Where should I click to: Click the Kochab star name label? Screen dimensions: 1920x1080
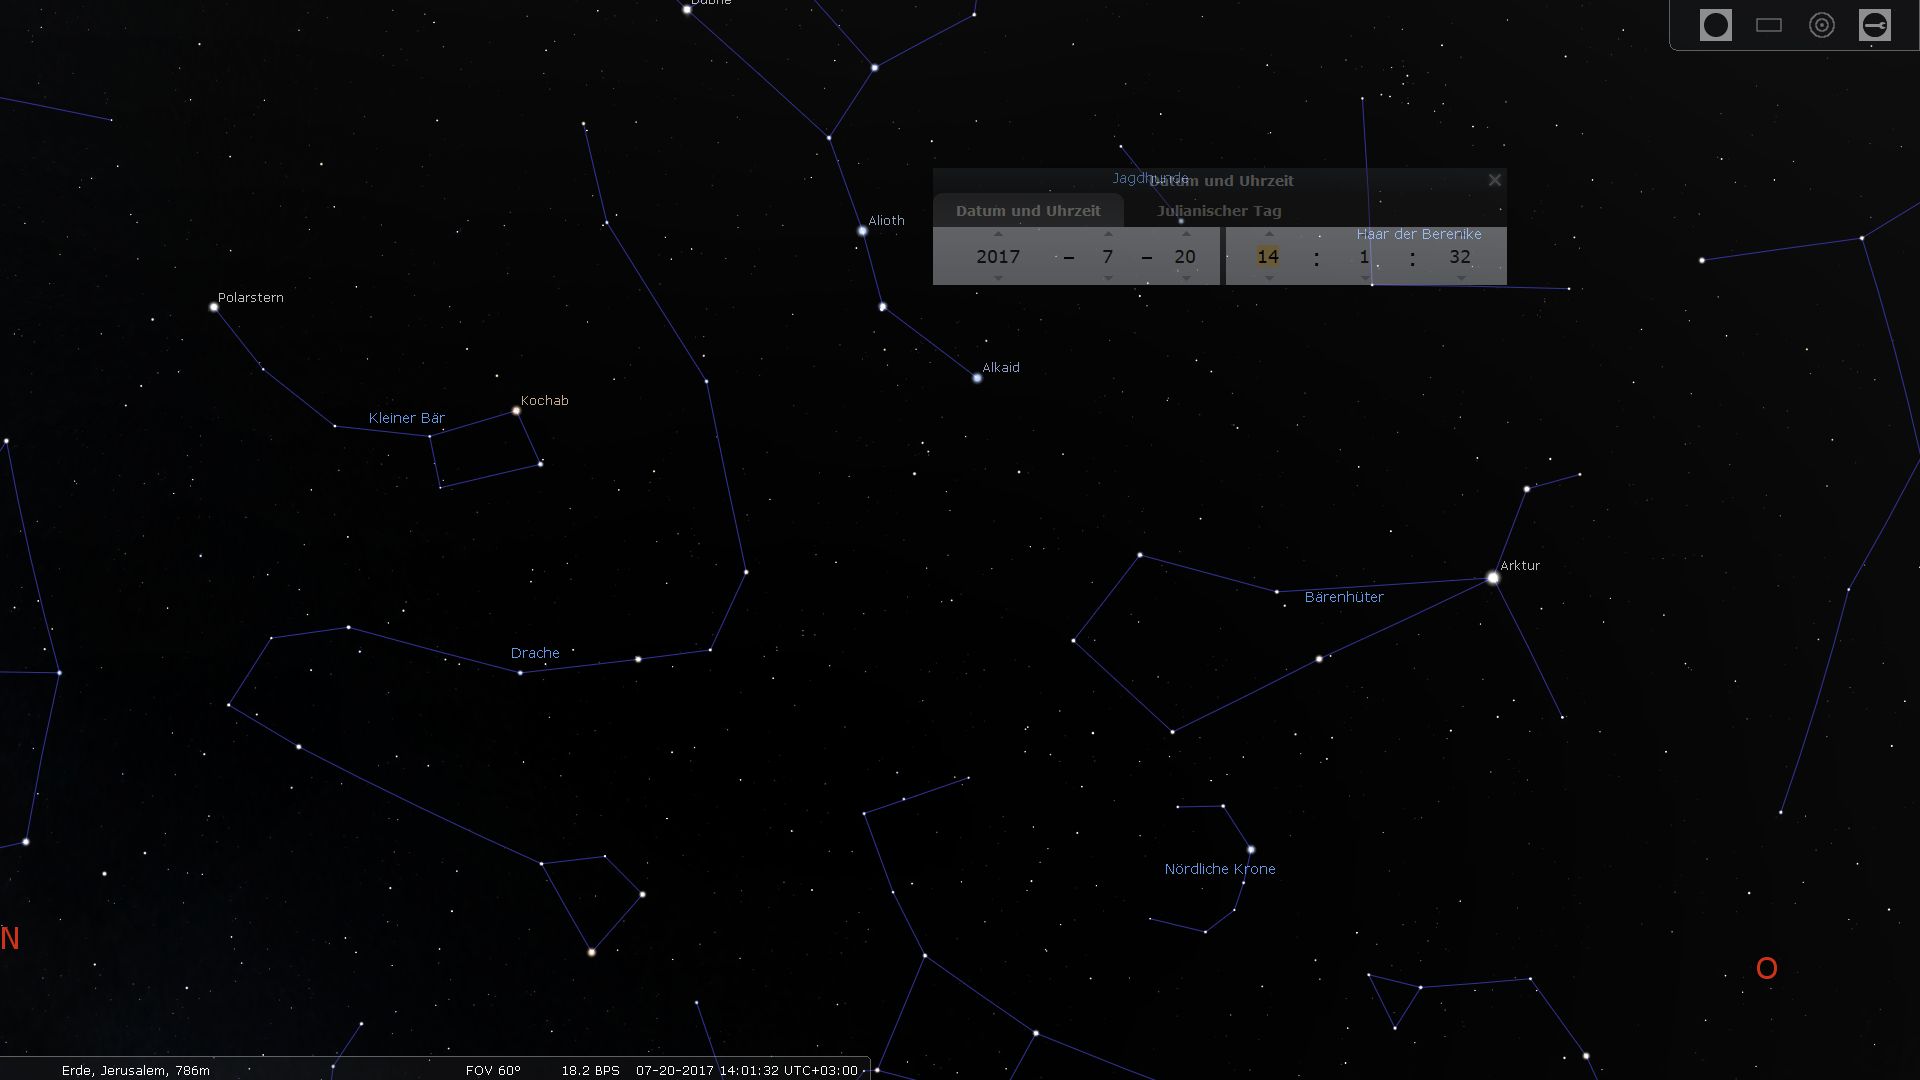pos(545,400)
